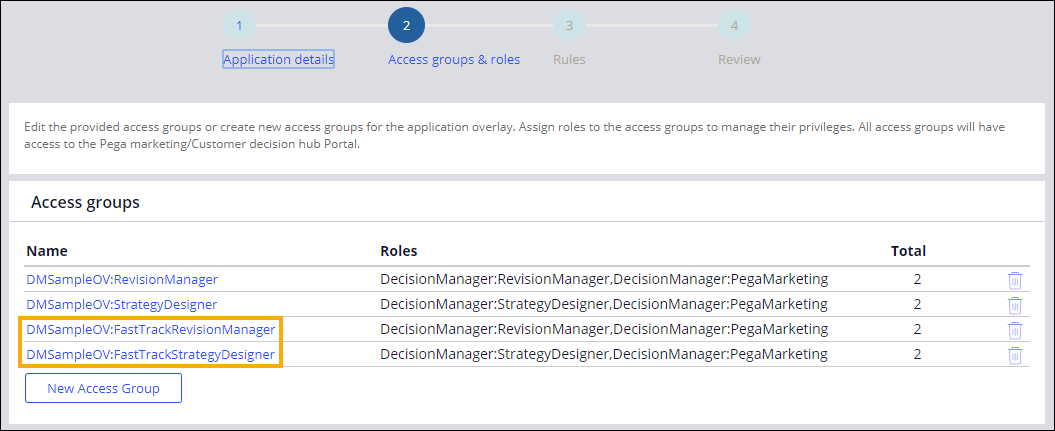The height and width of the screenshot is (431, 1055).
Task: Select the step 2 circle indicator
Action: coord(406,26)
